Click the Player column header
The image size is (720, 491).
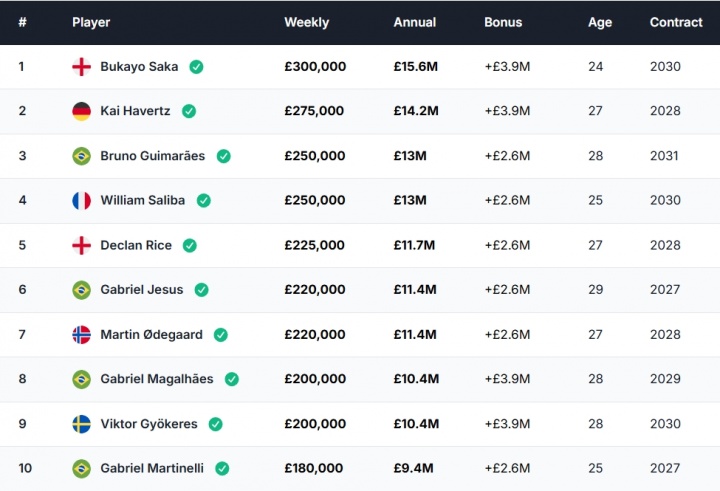[91, 23]
